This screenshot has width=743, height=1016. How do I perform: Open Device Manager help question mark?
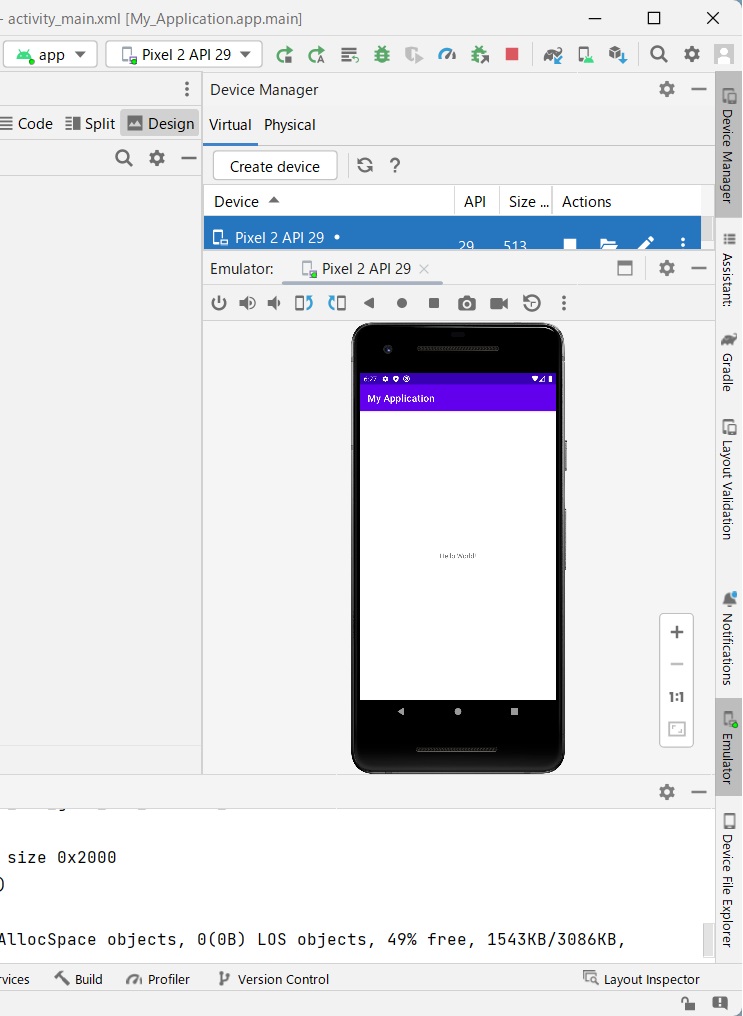pos(394,166)
